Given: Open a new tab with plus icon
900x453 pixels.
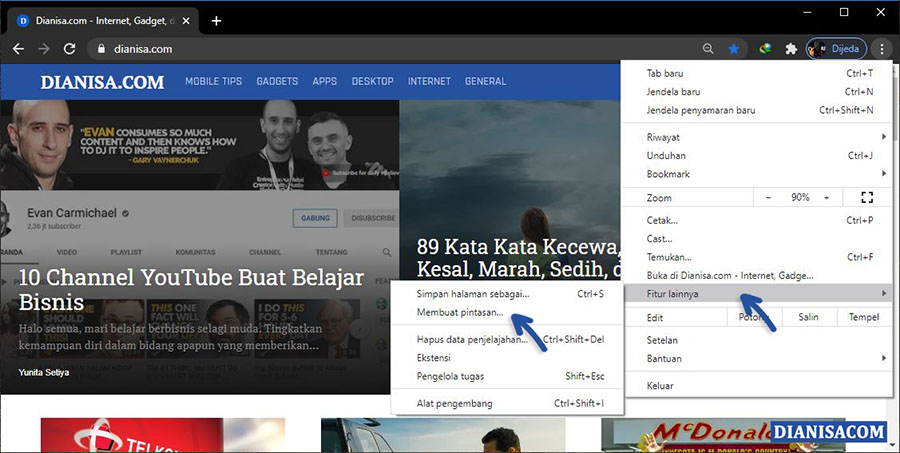Looking at the screenshot, I should coord(216,21).
